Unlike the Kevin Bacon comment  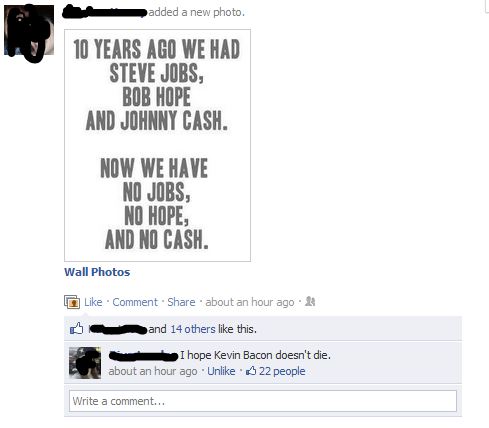pos(221,371)
